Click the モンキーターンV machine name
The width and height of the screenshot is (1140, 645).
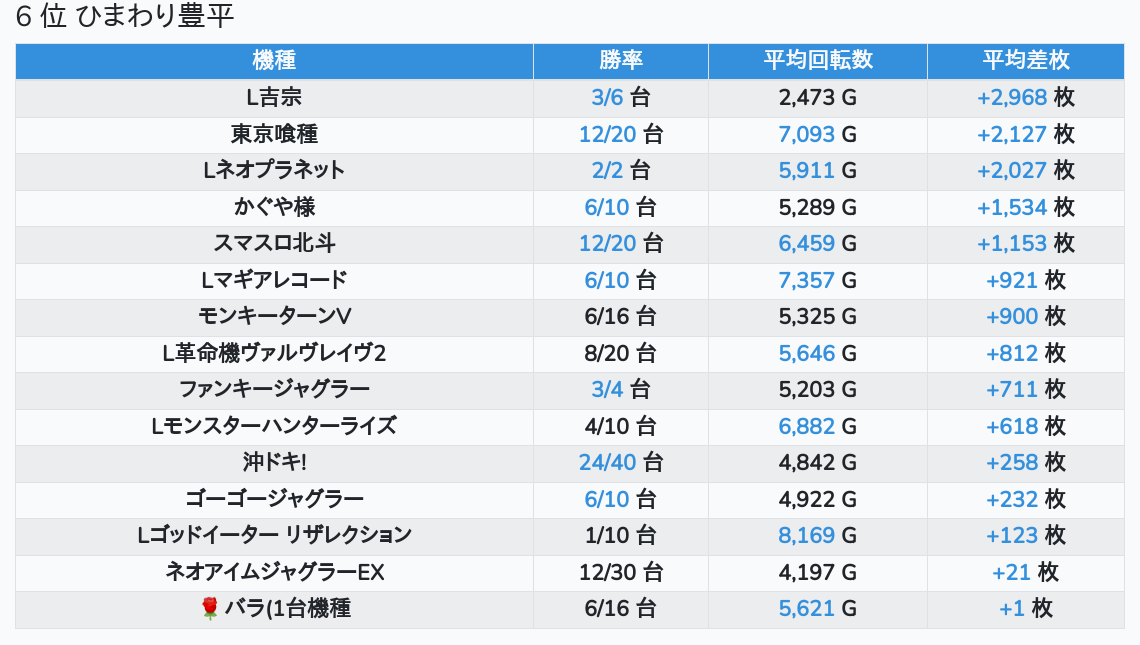tap(274, 316)
